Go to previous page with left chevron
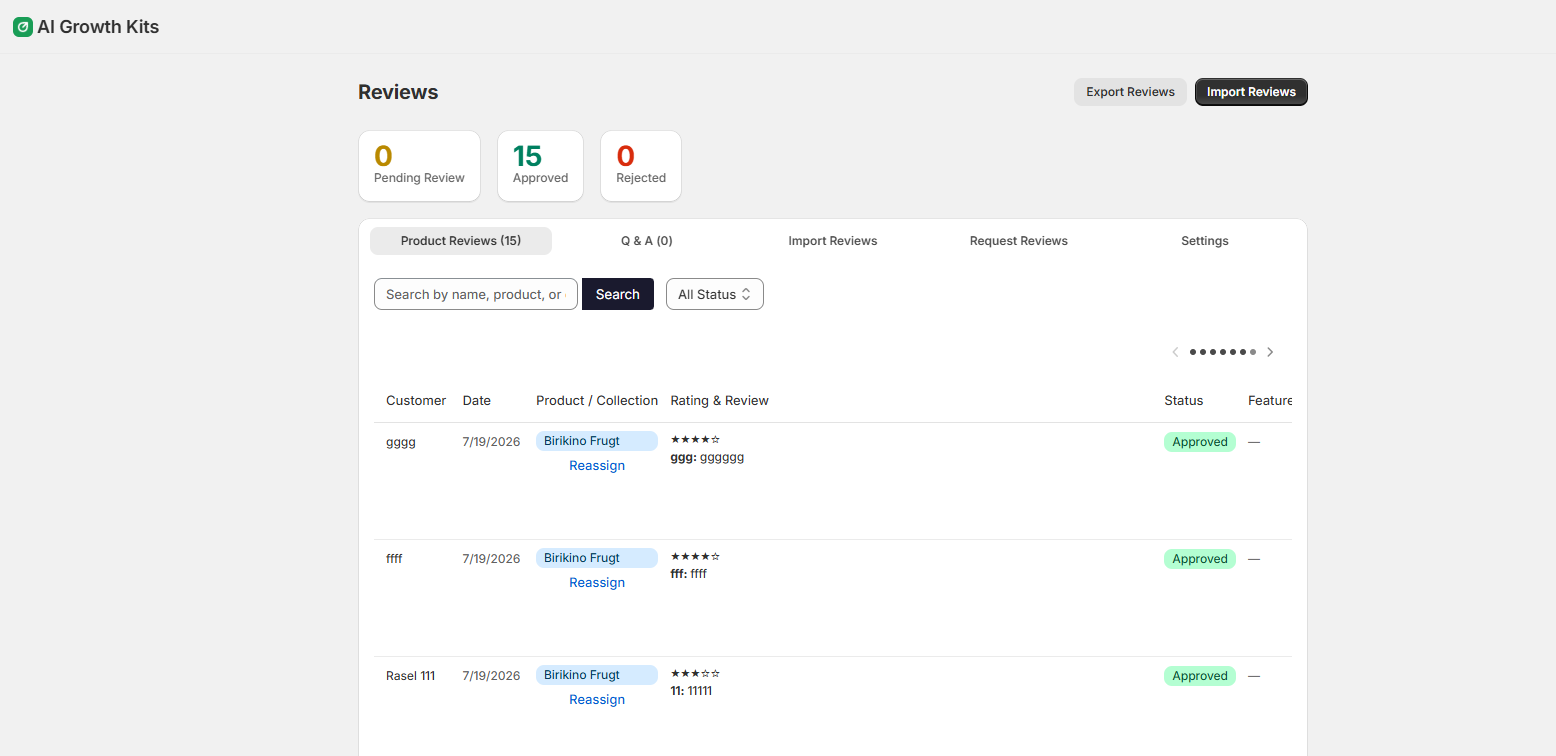 click(1175, 352)
